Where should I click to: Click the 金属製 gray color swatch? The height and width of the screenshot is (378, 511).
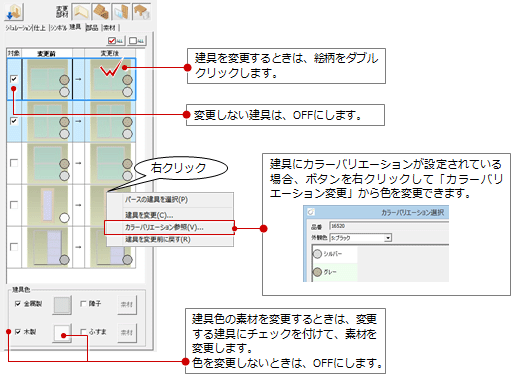click(62, 305)
